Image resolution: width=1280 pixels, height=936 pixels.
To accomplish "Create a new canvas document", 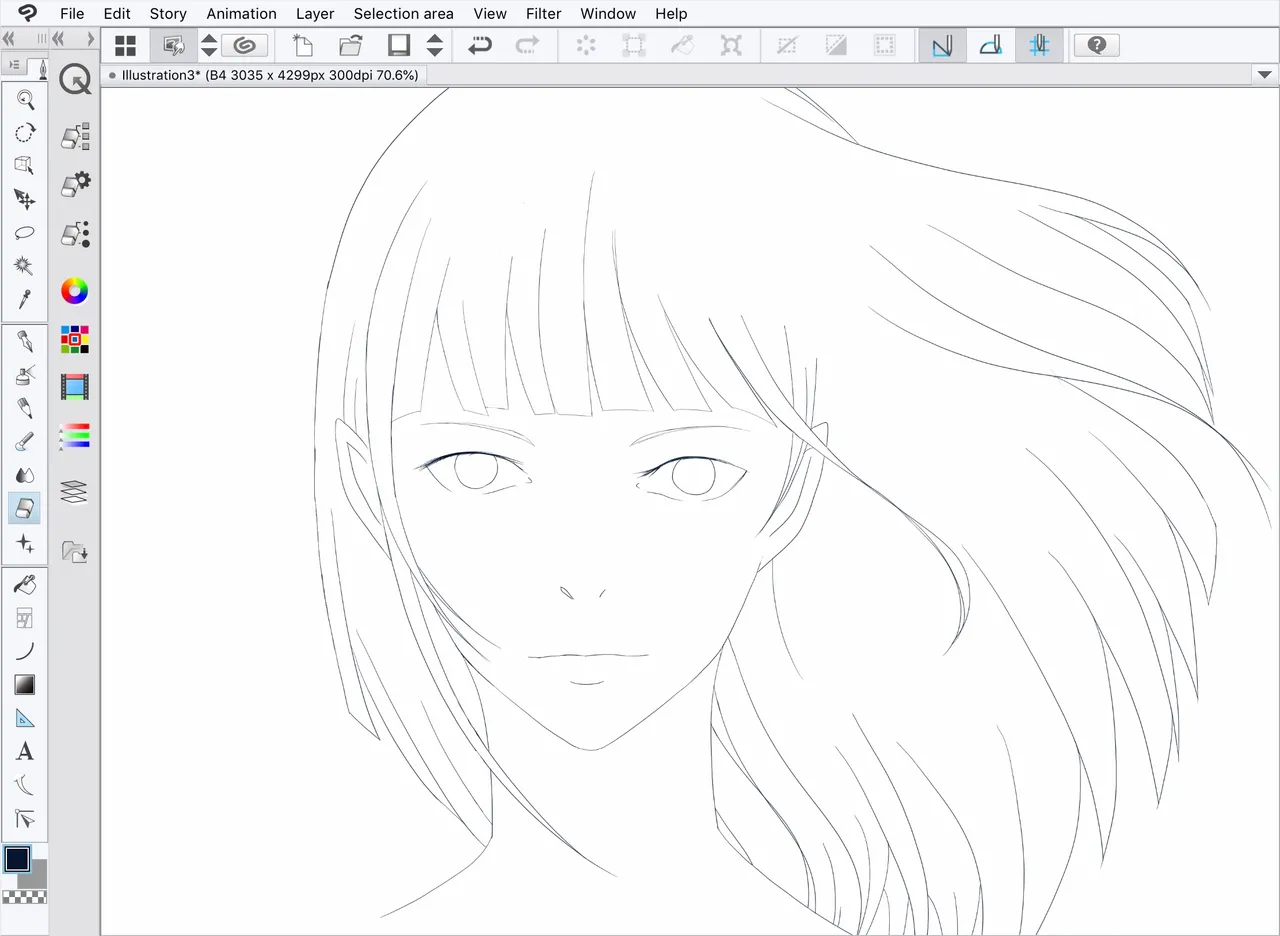I will click(302, 45).
